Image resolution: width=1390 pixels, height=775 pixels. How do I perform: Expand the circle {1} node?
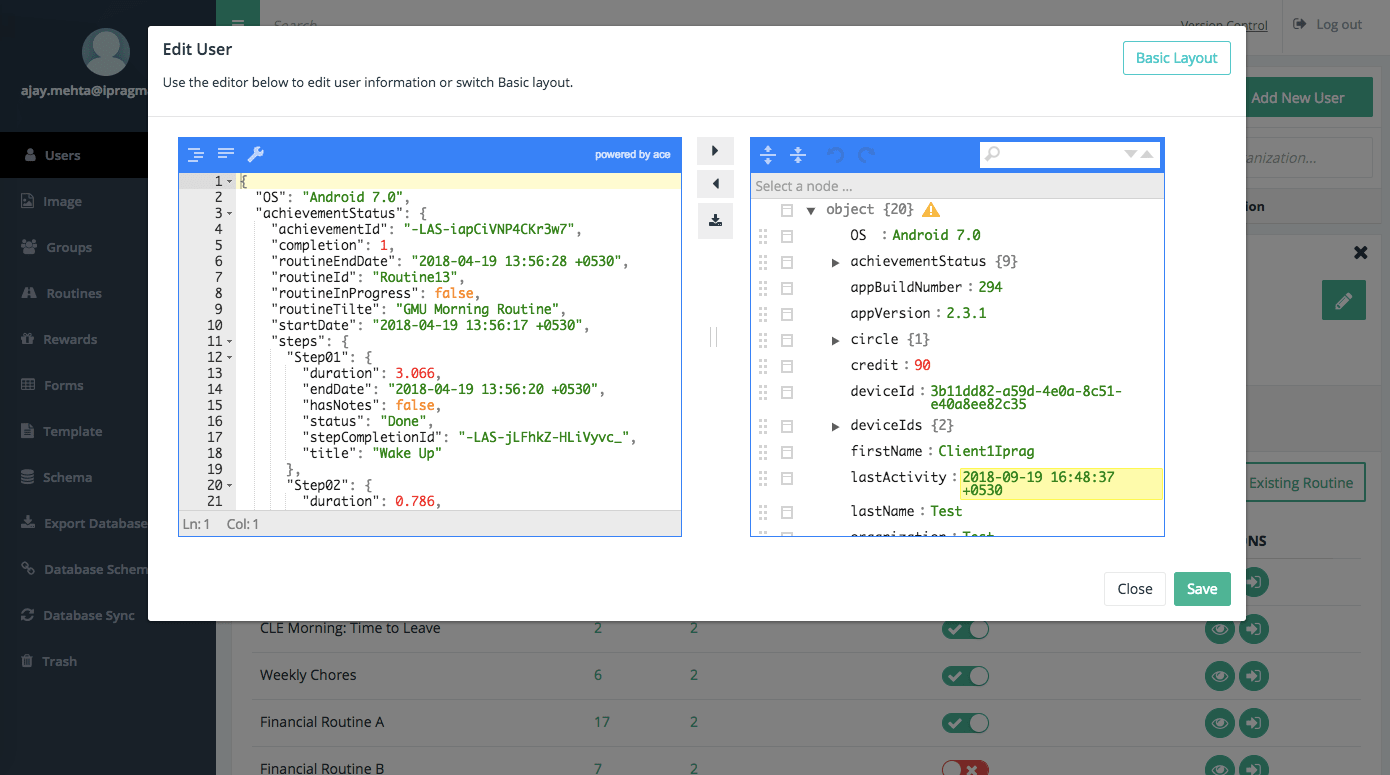(x=836, y=340)
